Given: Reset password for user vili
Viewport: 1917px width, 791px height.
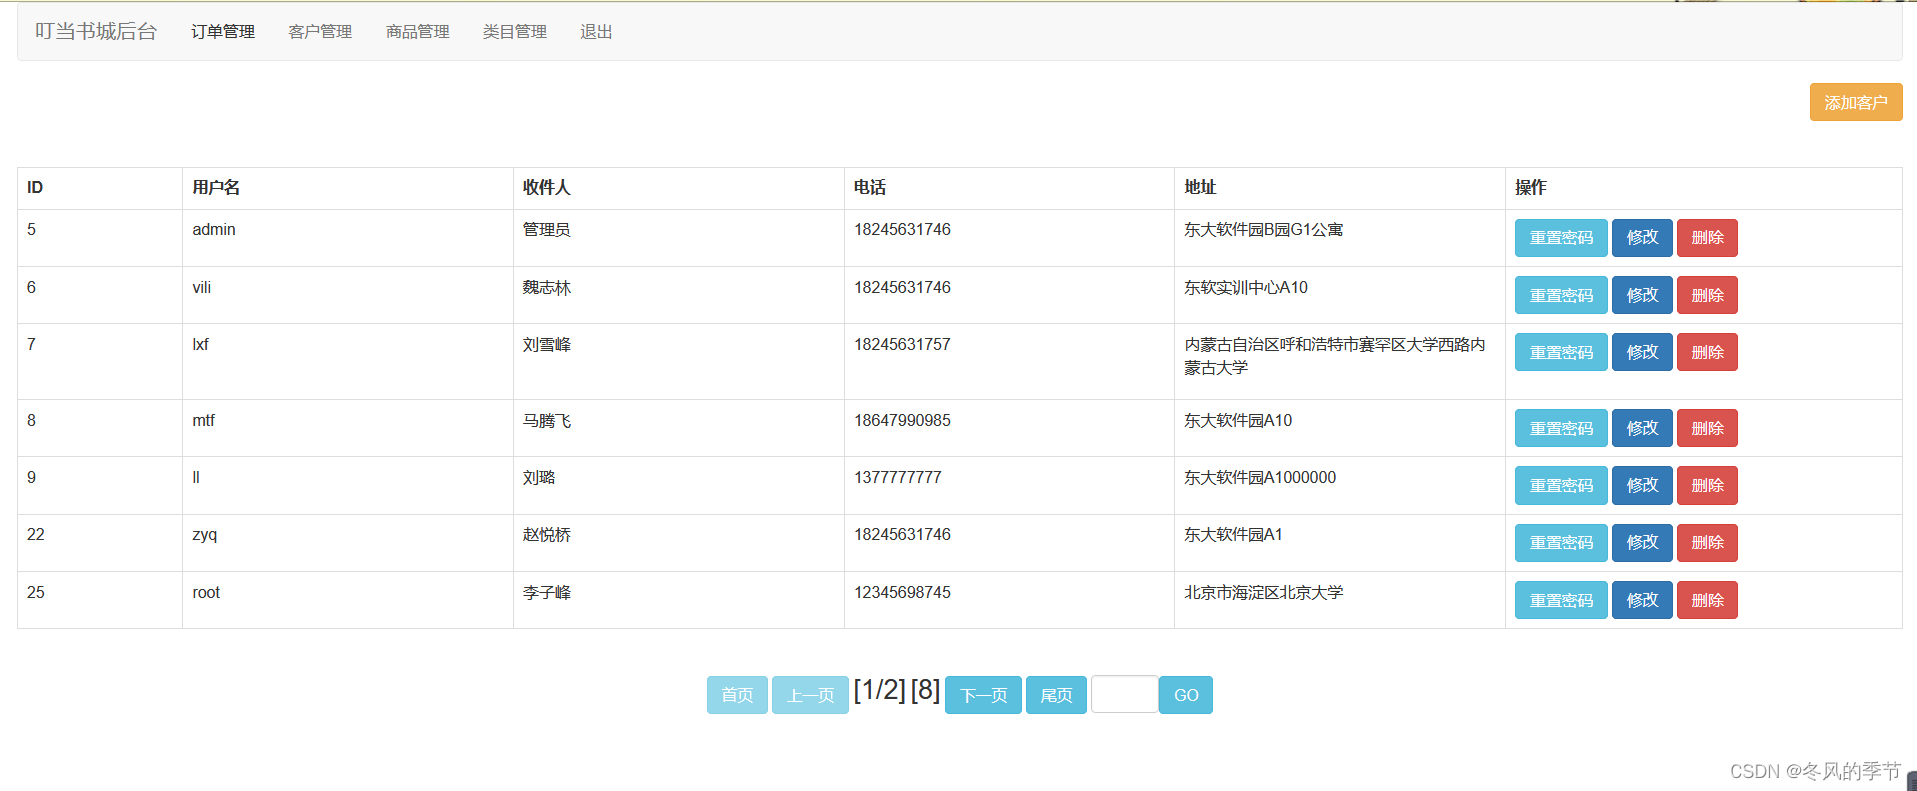Looking at the screenshot, I should point(1561,295).
